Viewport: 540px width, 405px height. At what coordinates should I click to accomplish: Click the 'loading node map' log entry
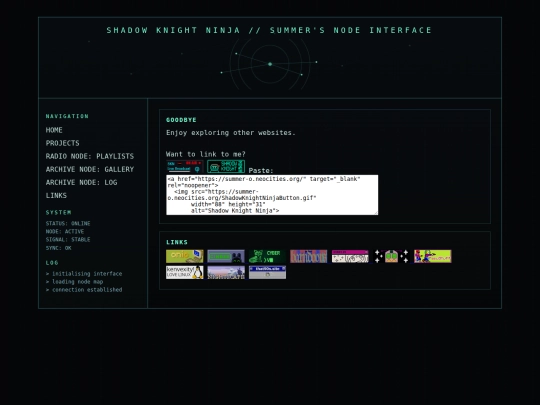(74, 282)
